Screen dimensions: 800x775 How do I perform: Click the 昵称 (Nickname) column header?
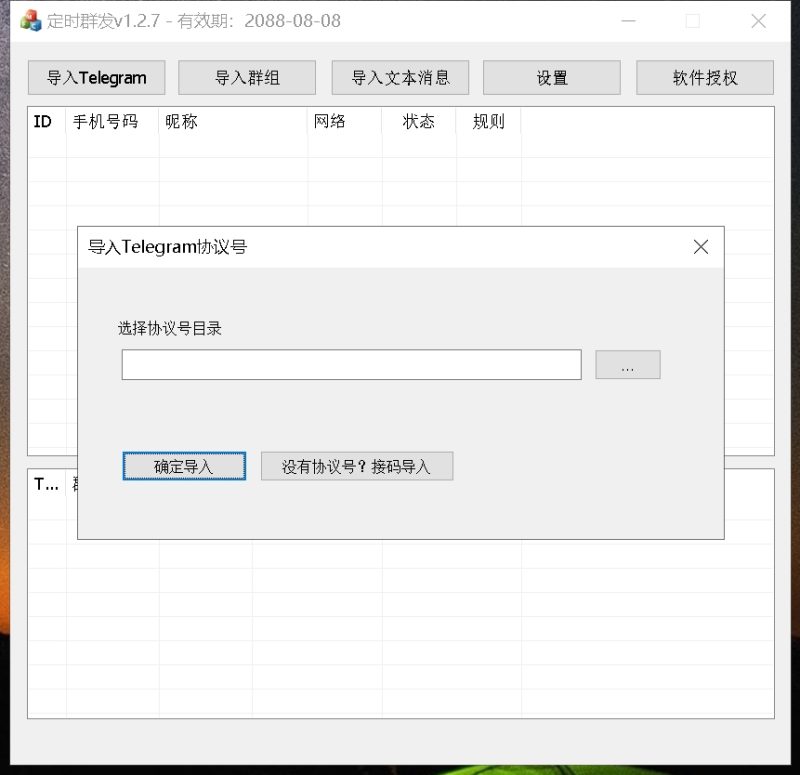(x=180, y=122)
